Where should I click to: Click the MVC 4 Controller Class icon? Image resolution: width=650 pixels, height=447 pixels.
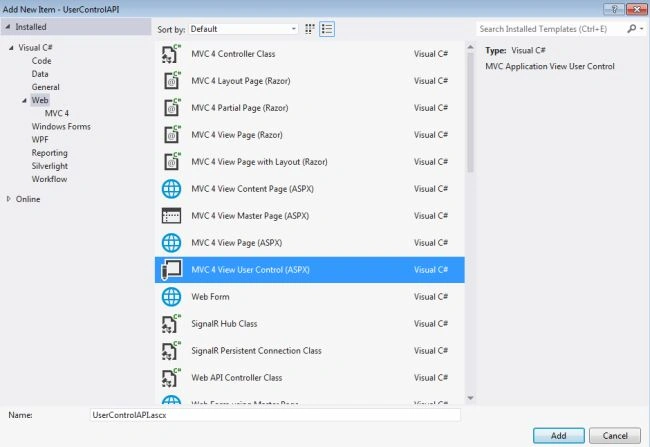click(171, 54)
